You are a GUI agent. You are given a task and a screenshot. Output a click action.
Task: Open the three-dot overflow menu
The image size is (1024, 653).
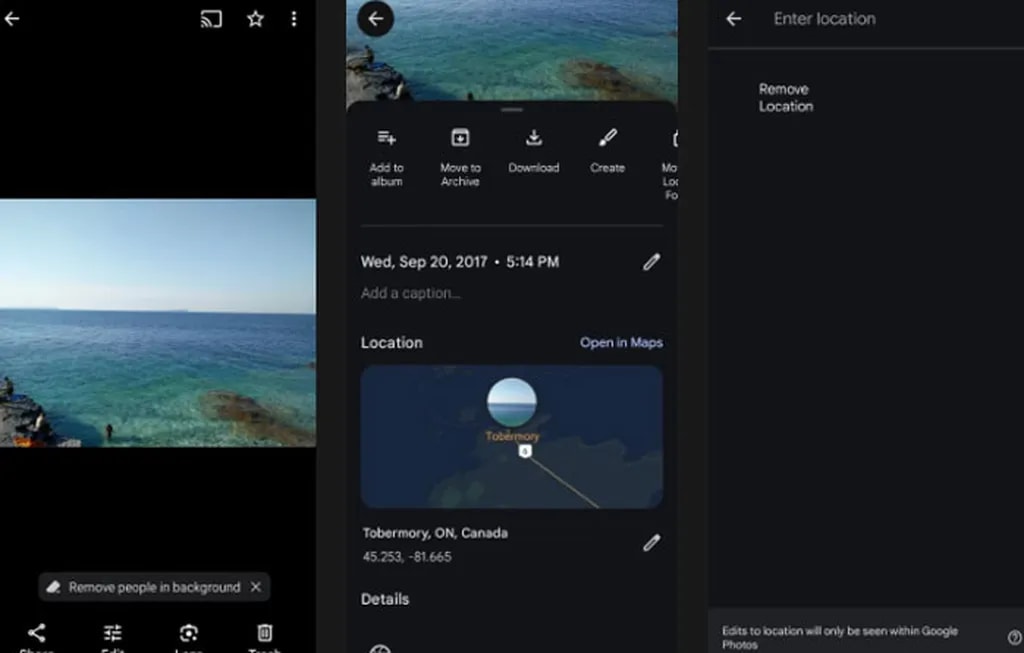(293, 18)
